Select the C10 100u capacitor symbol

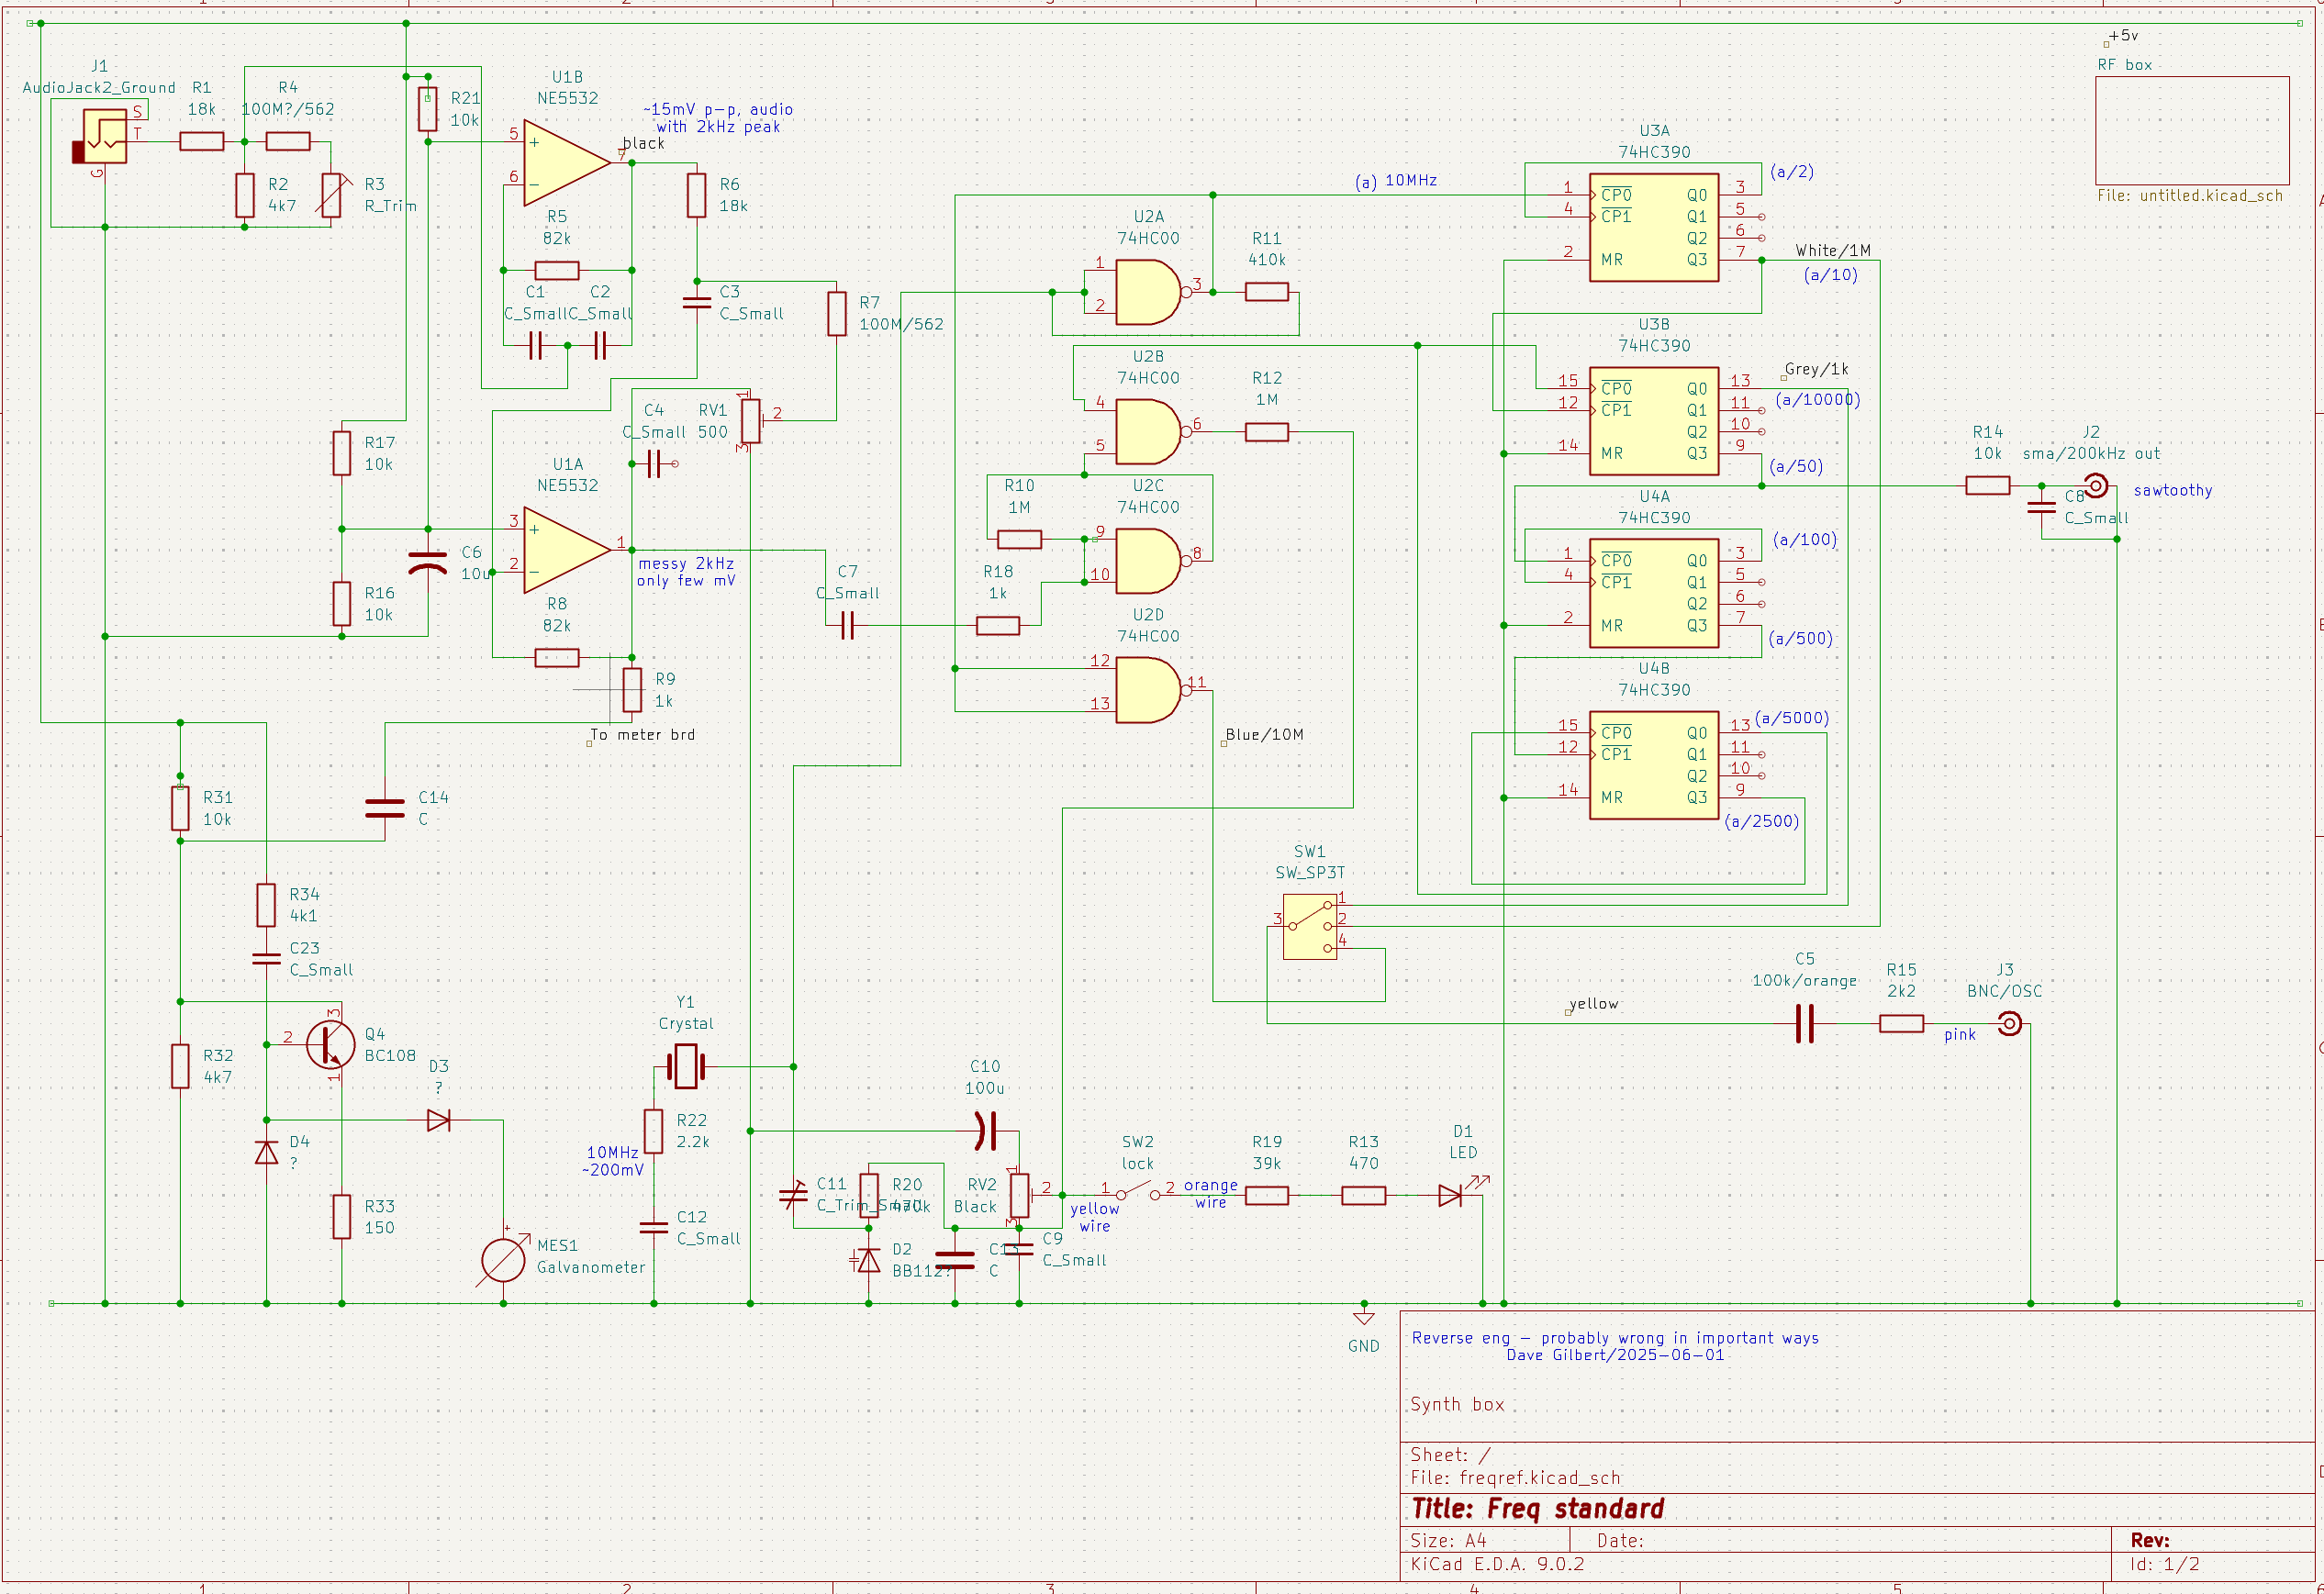[986, 1131]
